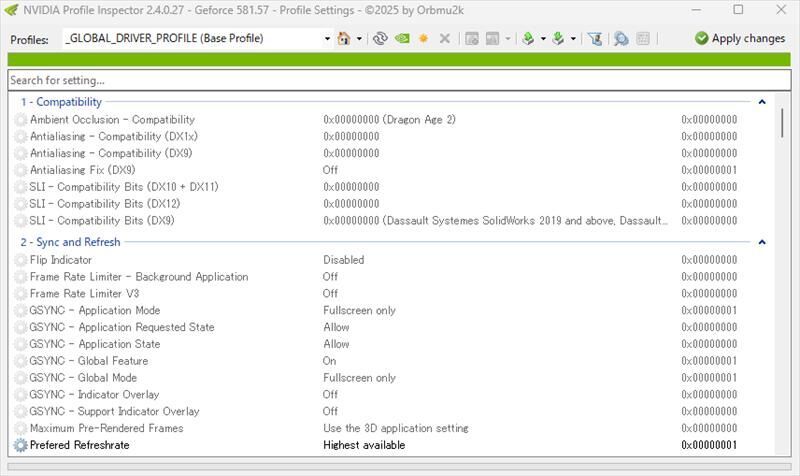Click the 0x00000001 hex value of Antialiasing Fix (DX9)
800x476 pixels.
[x=709, y=170]
